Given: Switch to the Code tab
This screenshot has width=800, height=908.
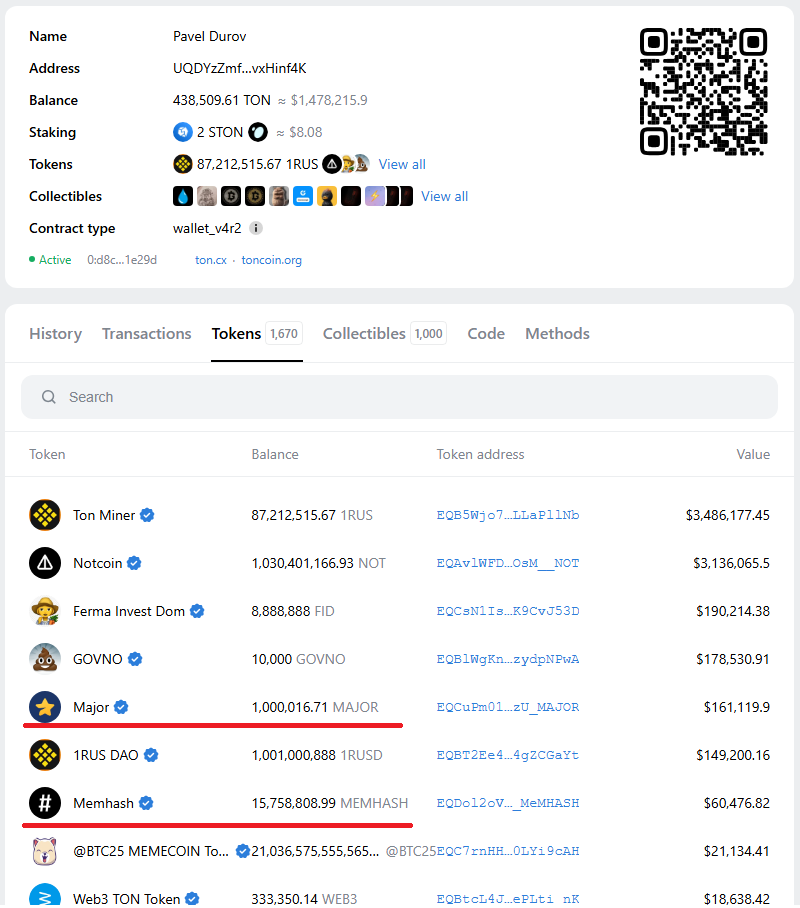Looking at the screenshot, I should (x=486, y=334).
